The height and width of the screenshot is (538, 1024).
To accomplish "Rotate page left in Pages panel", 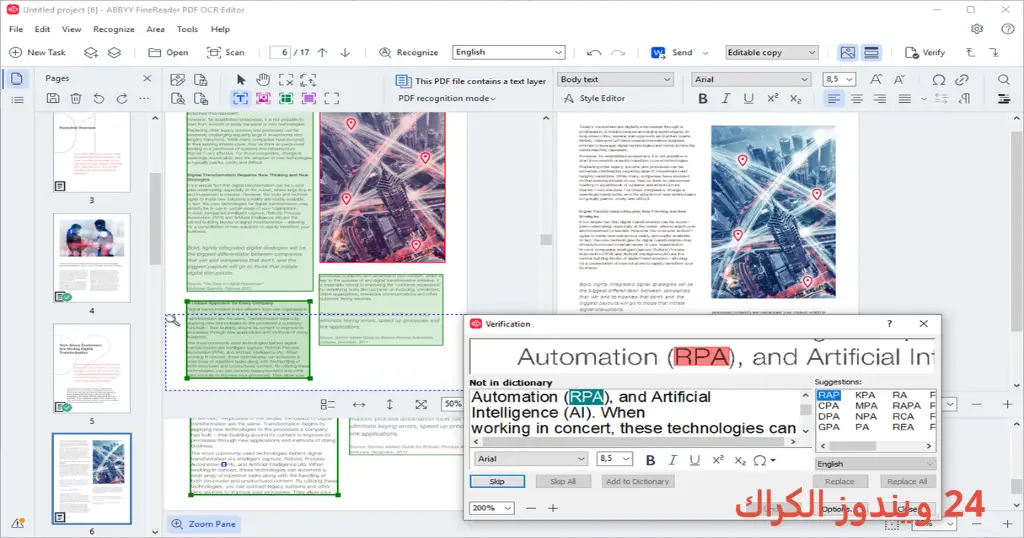I will [99, 99].
